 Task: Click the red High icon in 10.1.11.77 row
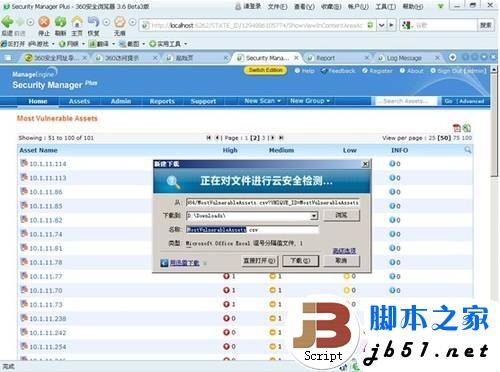coord(226,276)
